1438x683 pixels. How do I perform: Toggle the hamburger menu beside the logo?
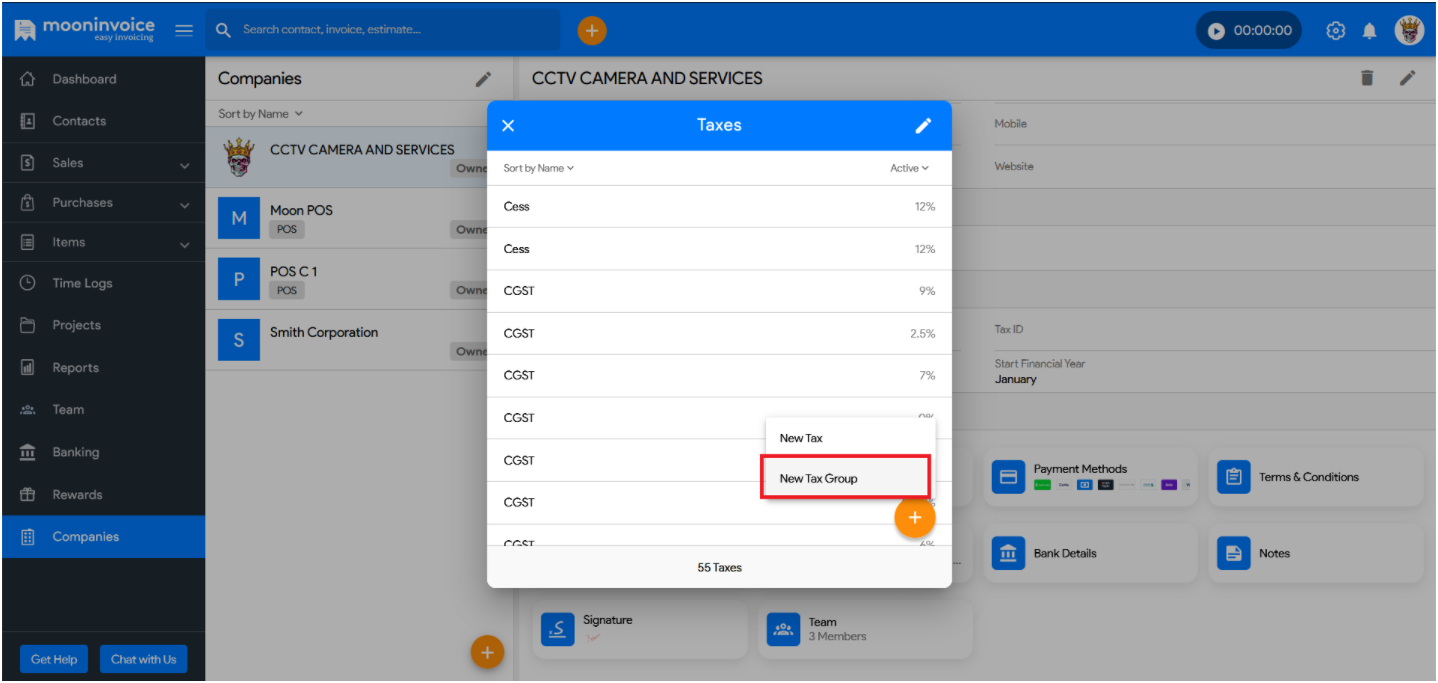tap(184, 30)
